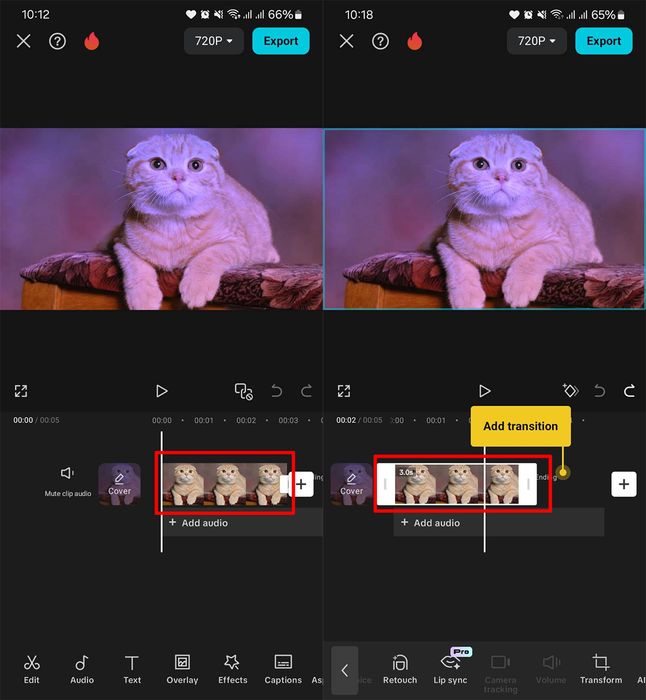
Task: Tap the flame icon in the right screenshot
Action: (414, 41)
